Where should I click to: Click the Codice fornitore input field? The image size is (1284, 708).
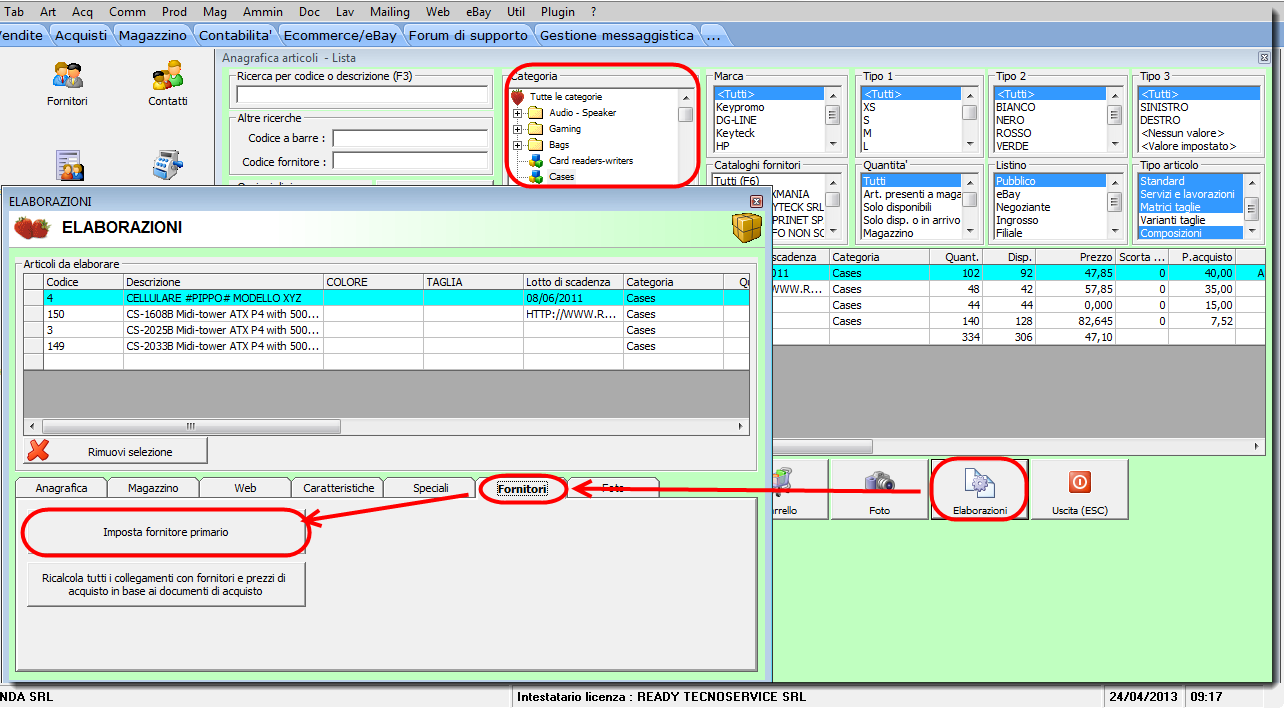pyautogui.click(x=410, y=161)
